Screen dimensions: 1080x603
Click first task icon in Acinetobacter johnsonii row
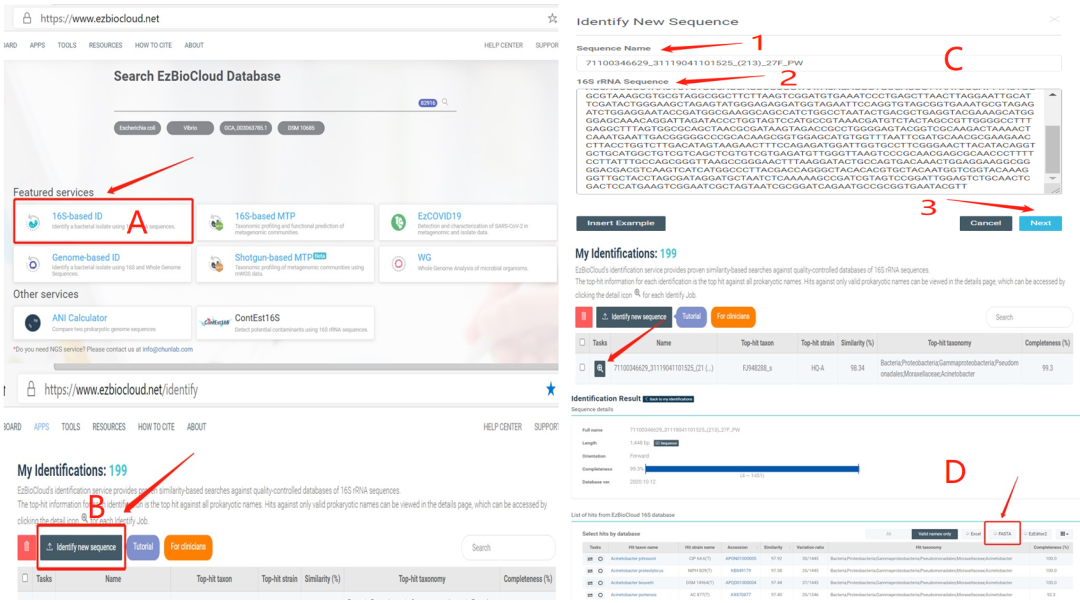(590, 559)
